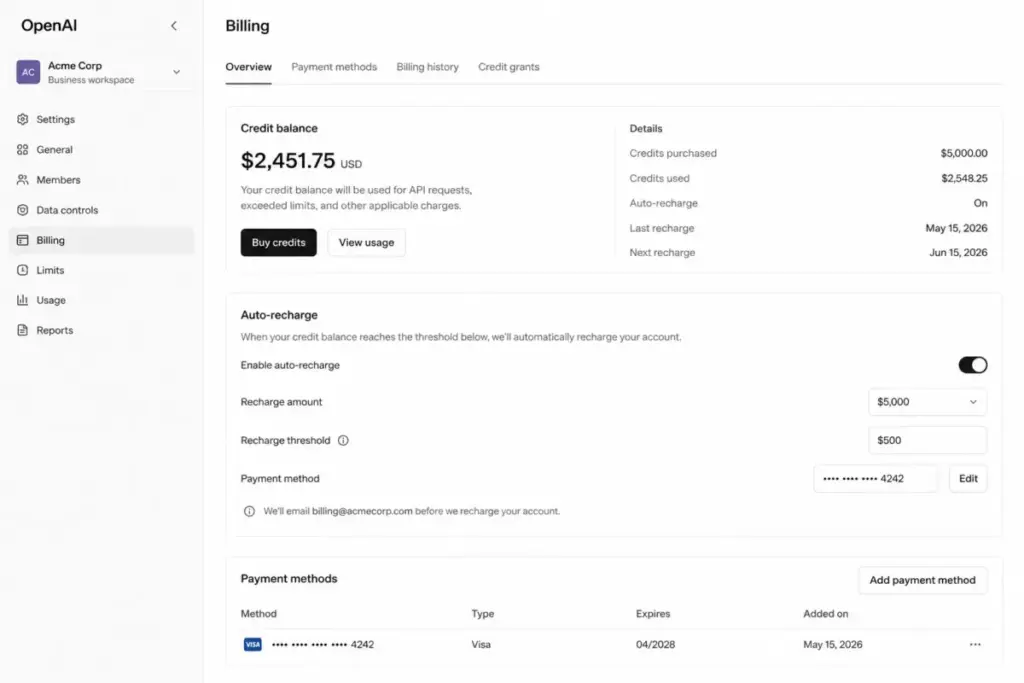The height and width of the screenshot is (683, 1024).
Task: Click the Recharge threshold info icon
Action: point(343,440)
